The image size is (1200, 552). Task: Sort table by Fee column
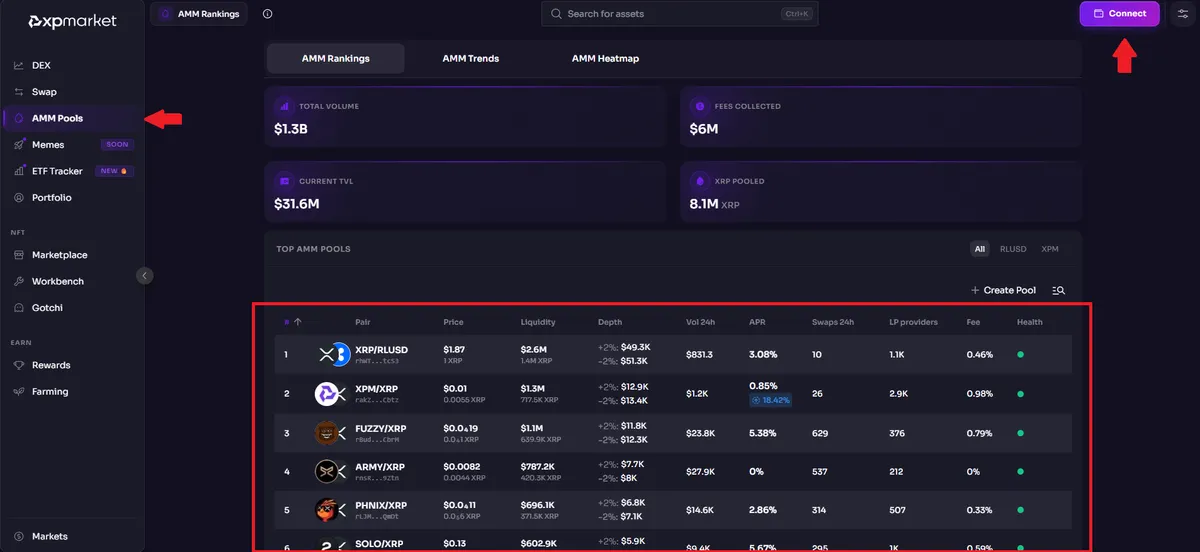pyautogui.click(x=973, y=322)
